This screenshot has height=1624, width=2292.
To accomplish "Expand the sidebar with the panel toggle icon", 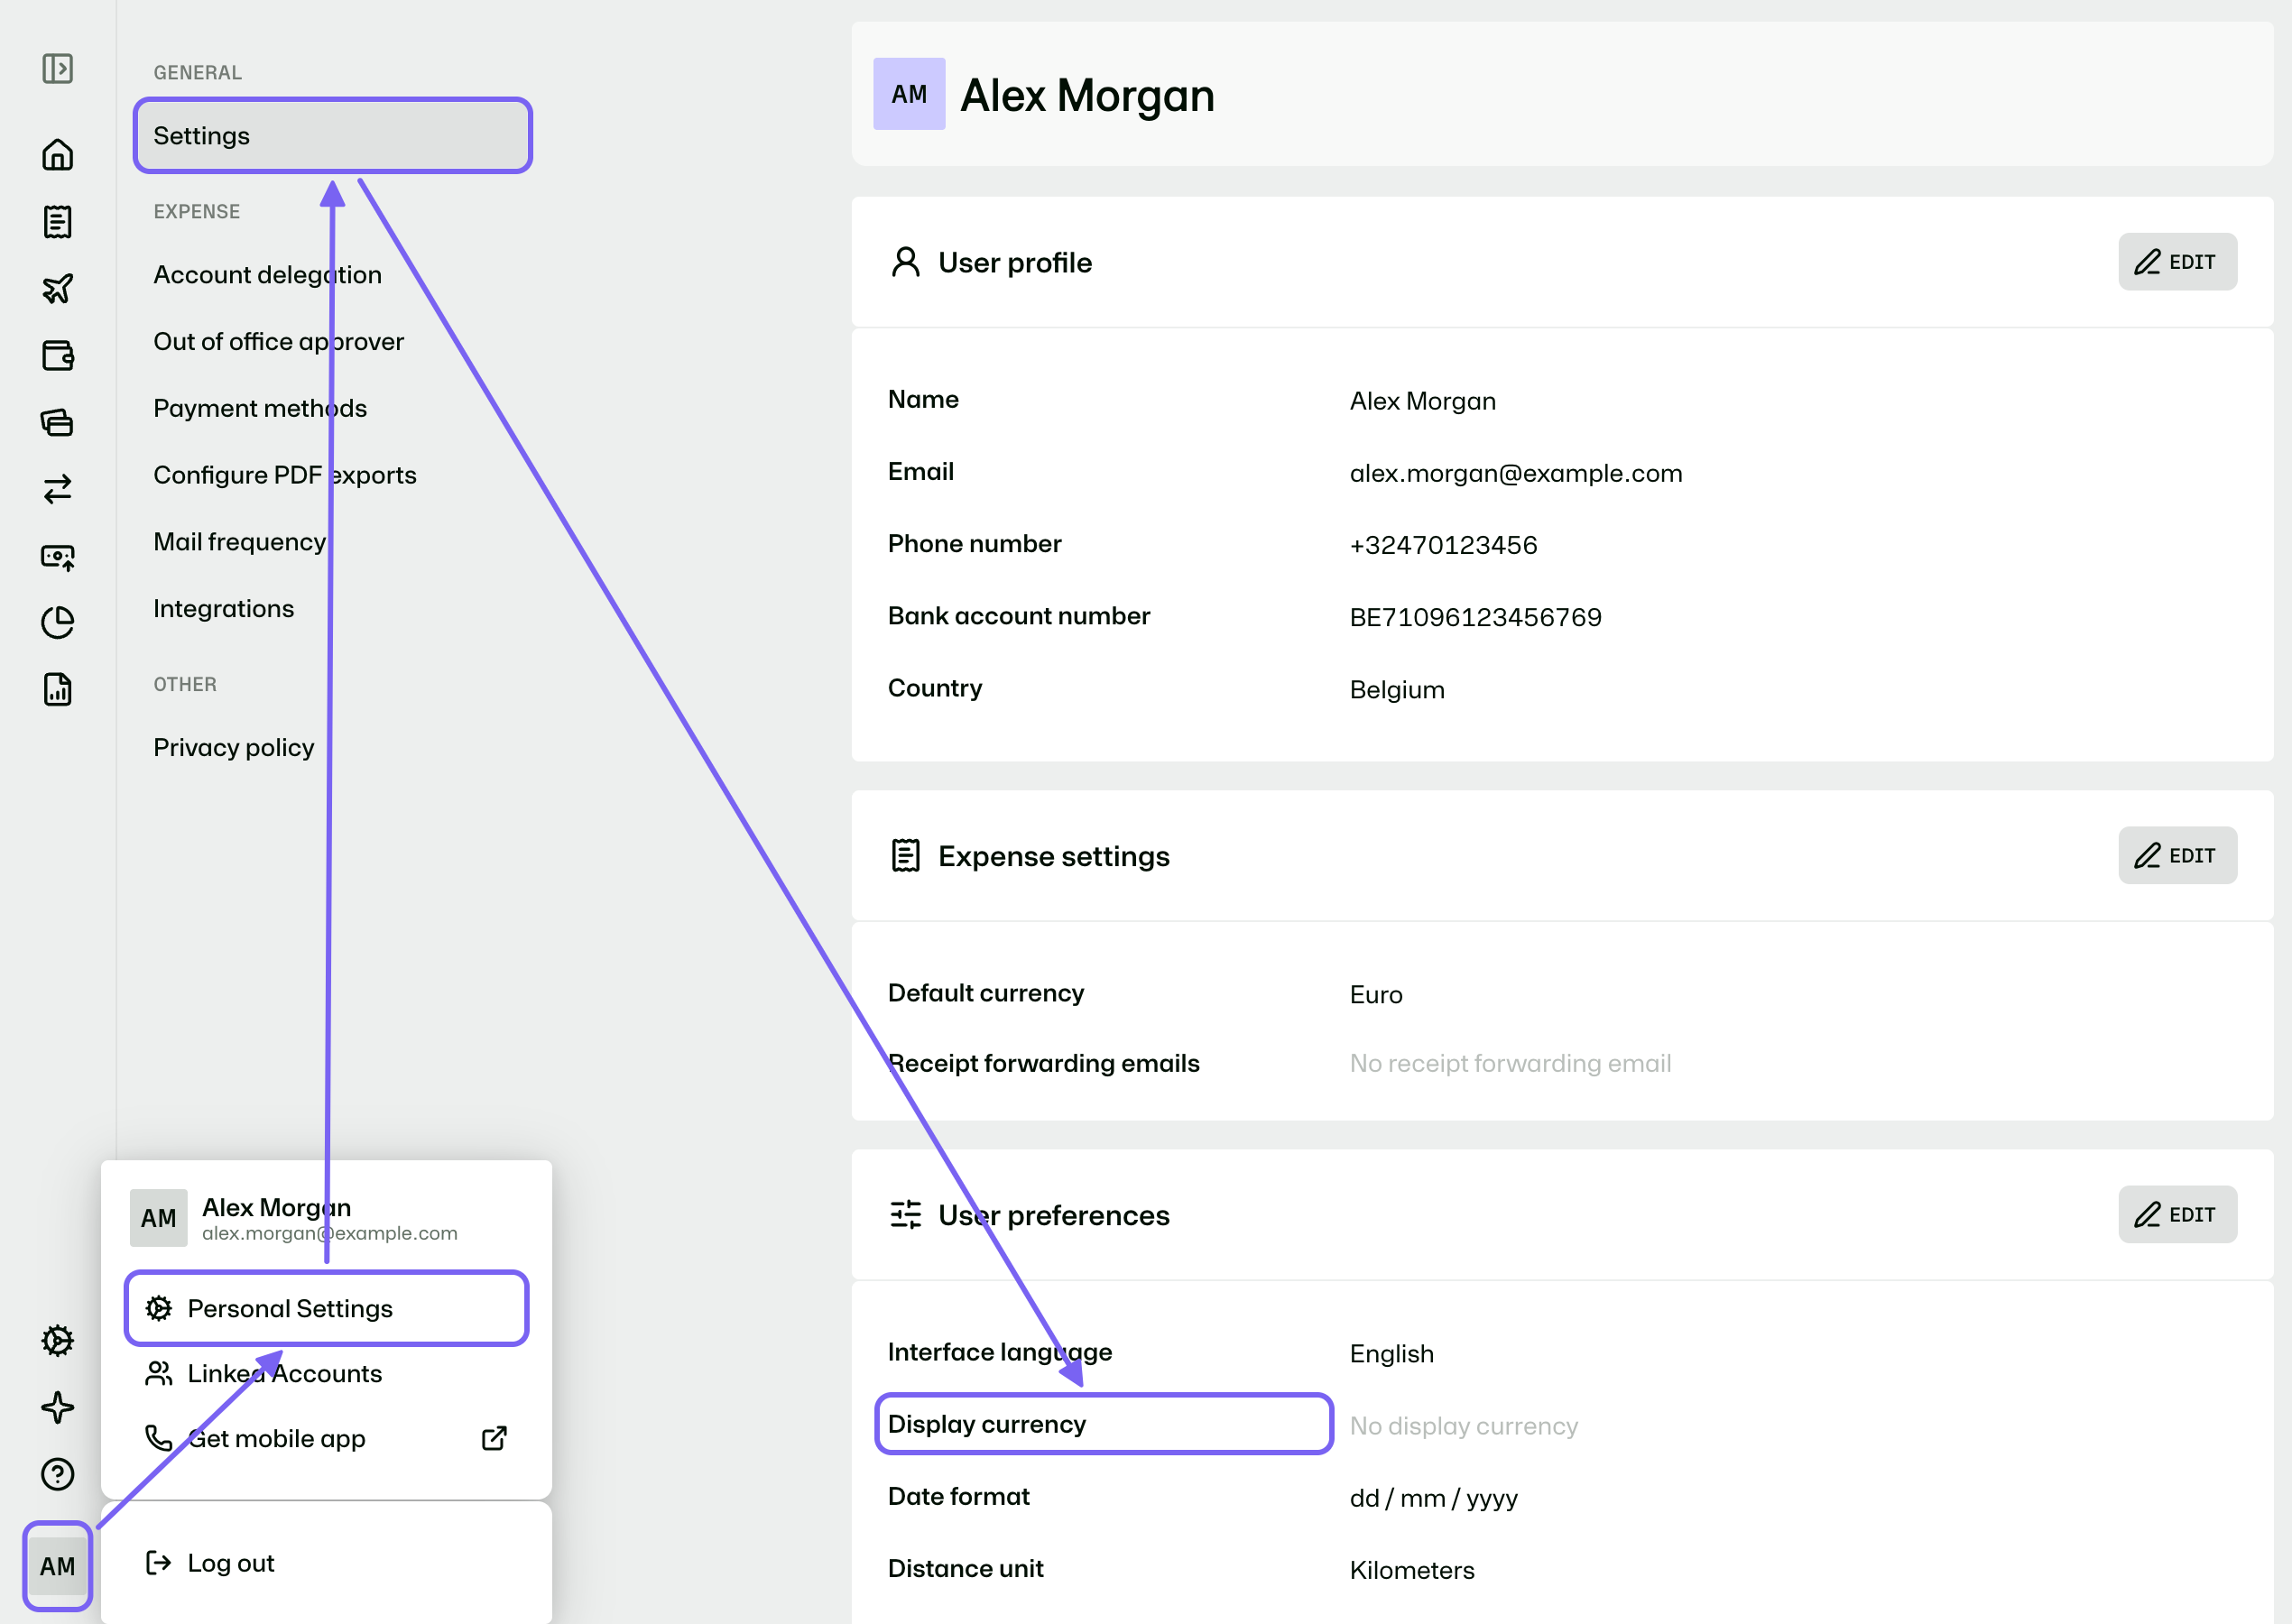I will [x=57, y=69].
